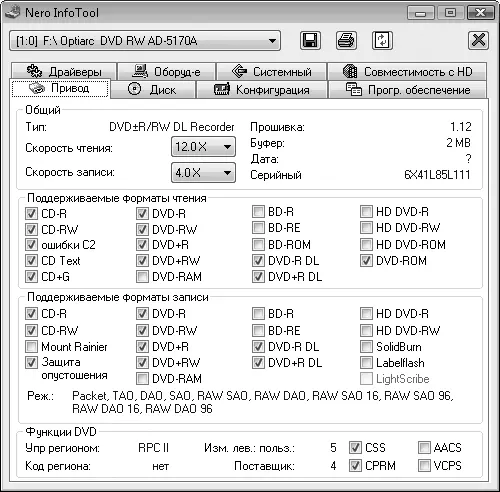Image resolution: width=500 pixels, height=492 pixels.
Task: Click the write modes text Packet, TAO, DAO
Action: point(263,402)
